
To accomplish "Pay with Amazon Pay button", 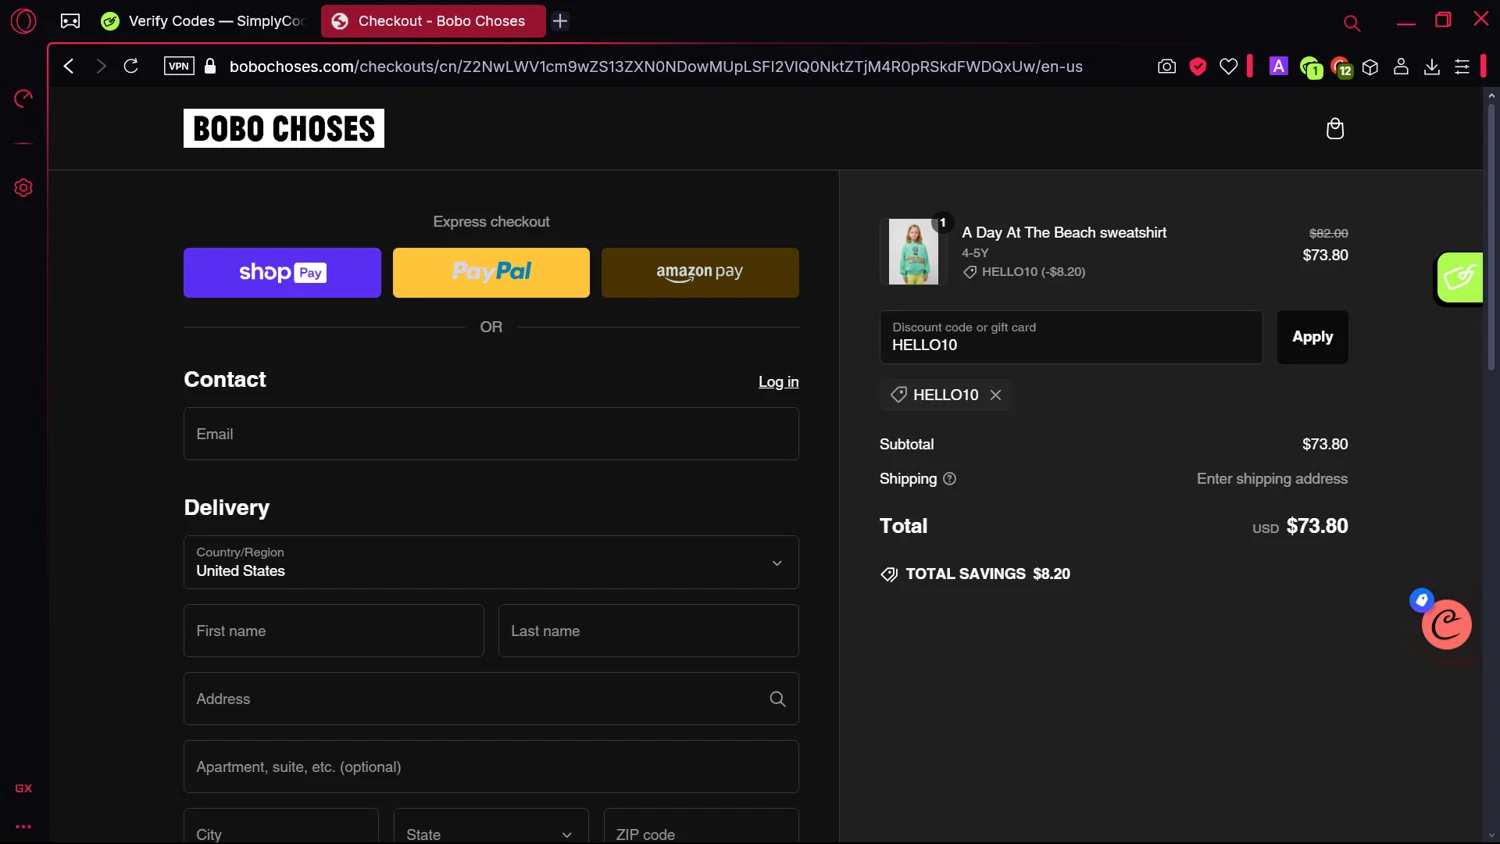I will click(x=700, y=273).
